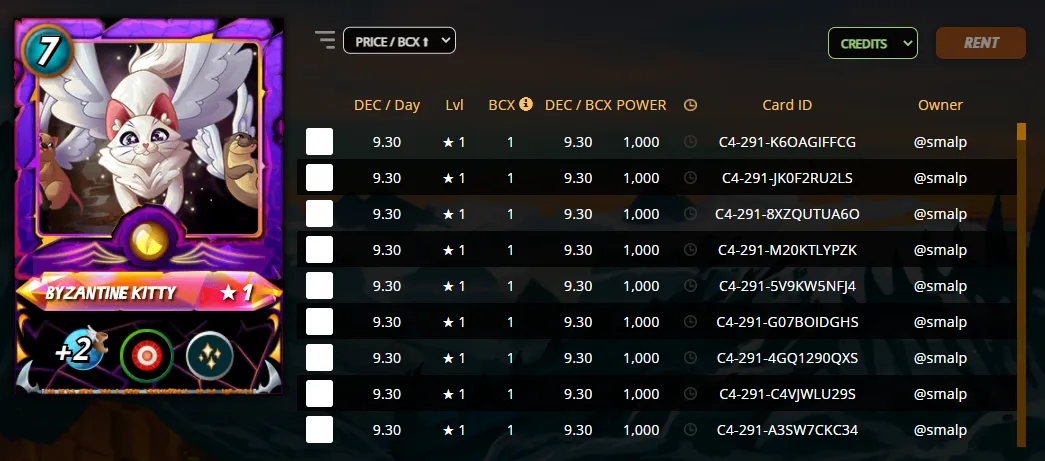Click the mana cost 7 orb
Screen dimensions: 1045x461
click(x=47, y=51)
